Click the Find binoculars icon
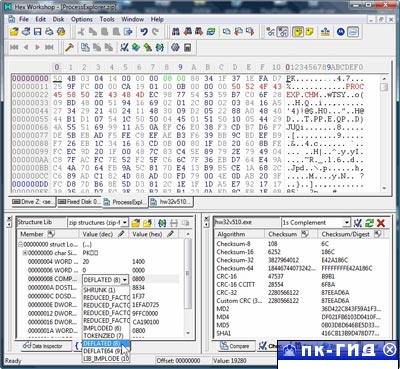Screen dimensions: 400x369 (x=176, y=32)
